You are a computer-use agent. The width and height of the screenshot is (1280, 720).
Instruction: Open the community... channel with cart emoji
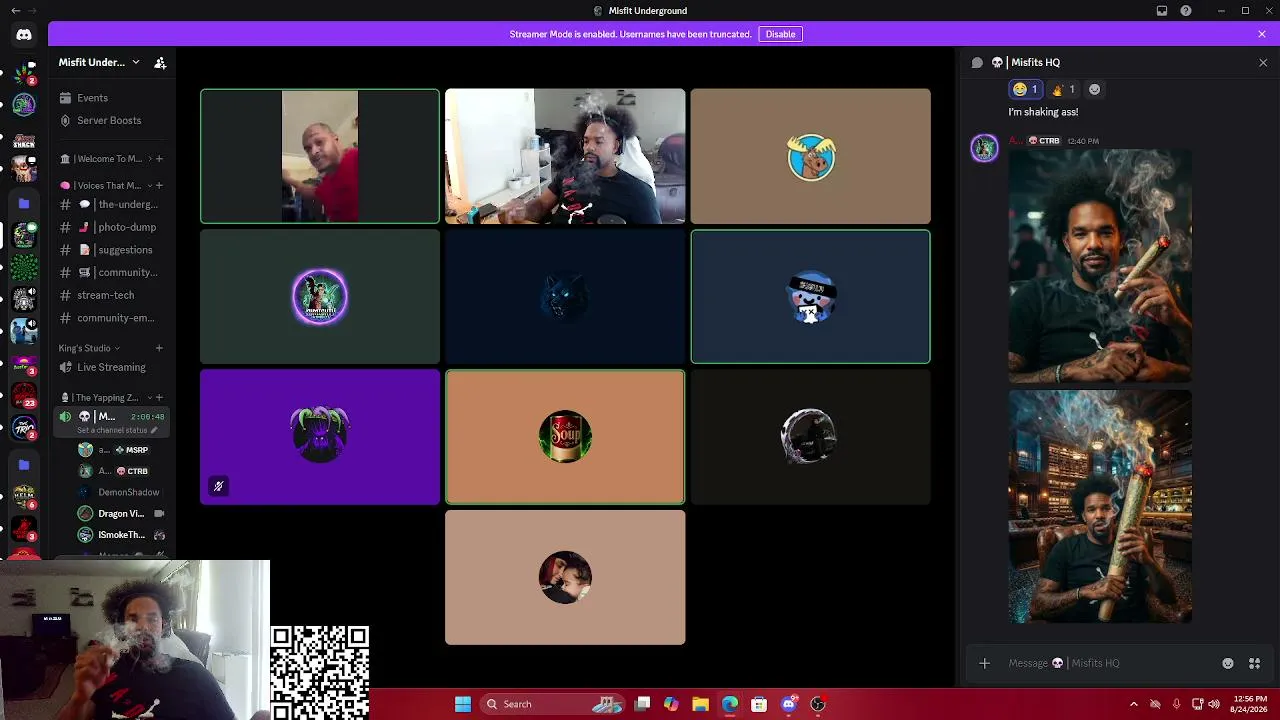(111, 272)
